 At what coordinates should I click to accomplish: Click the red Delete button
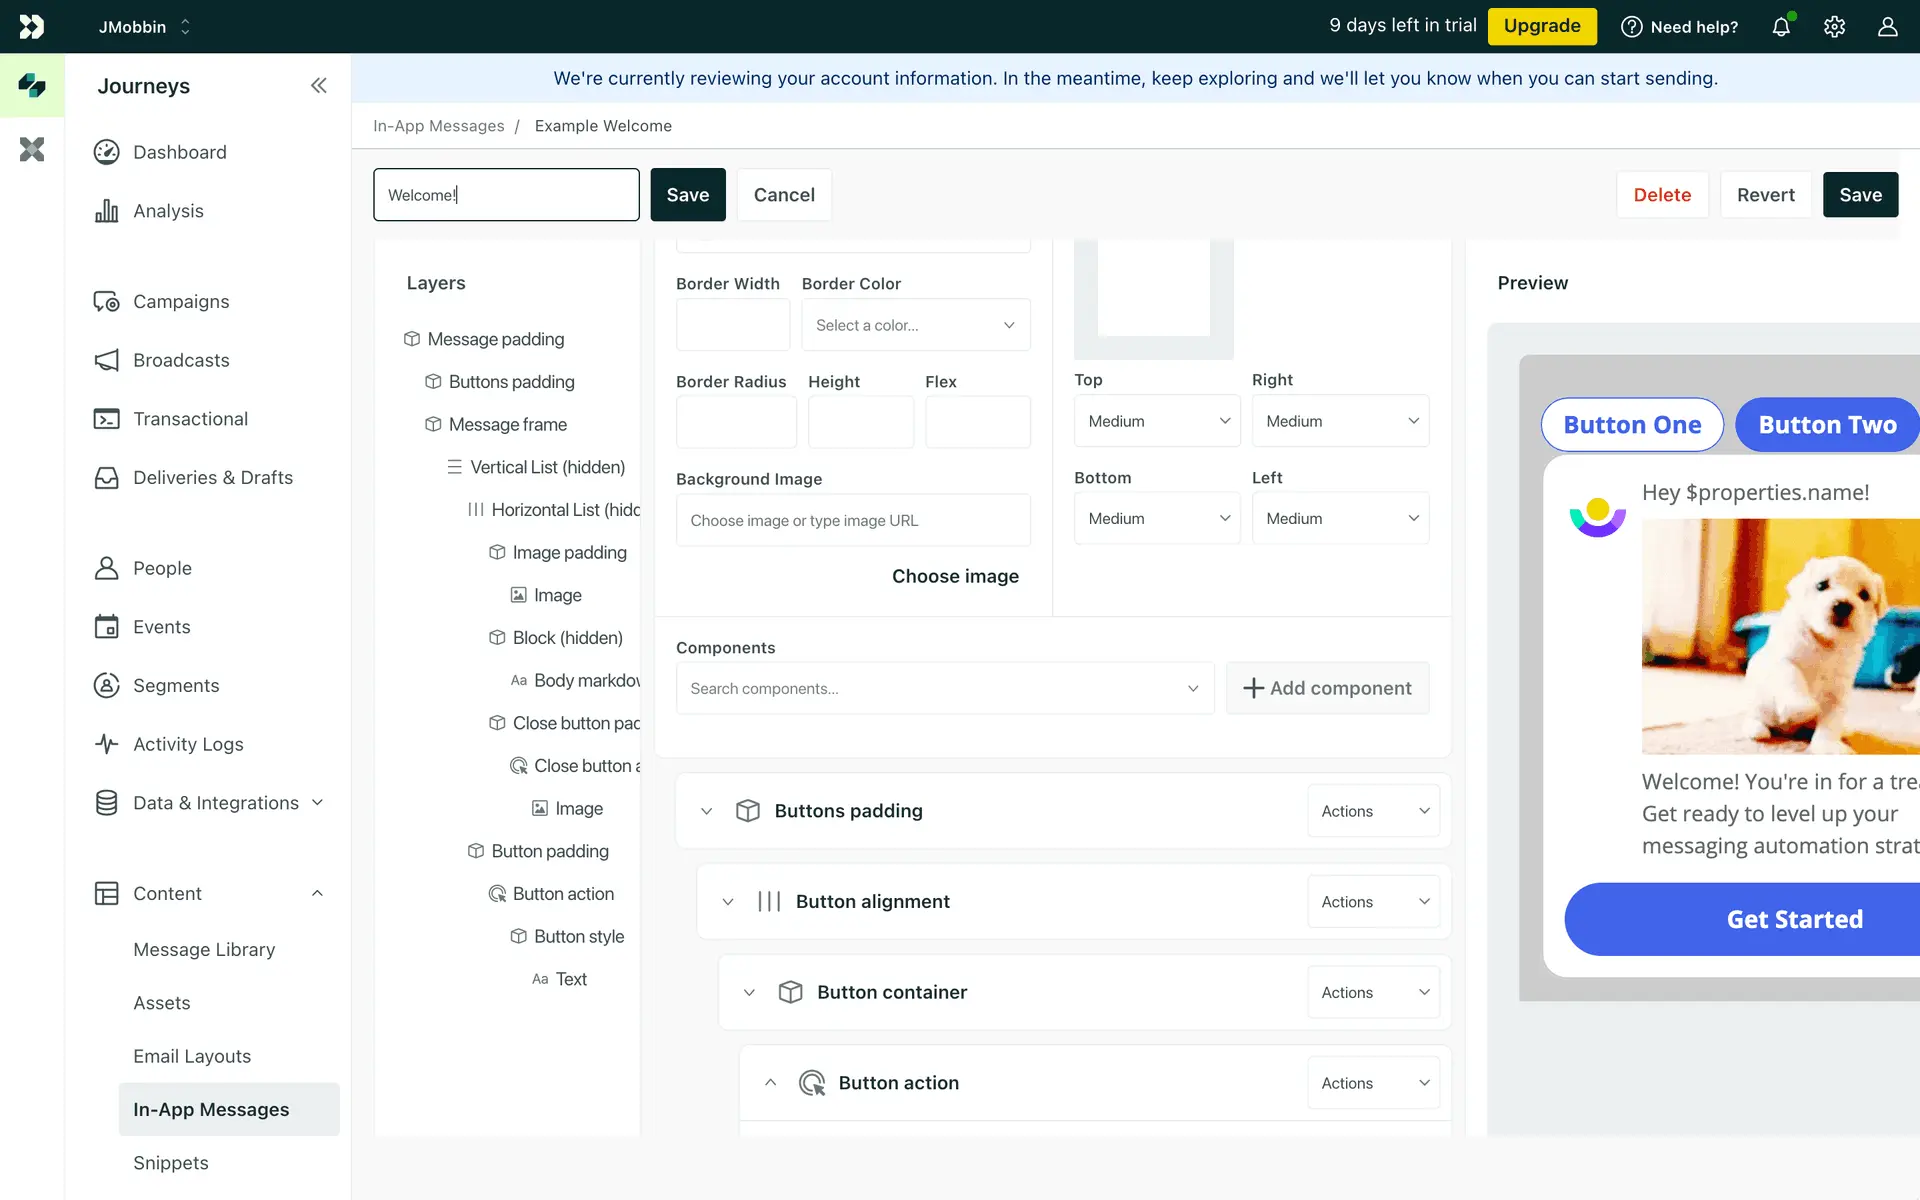click(x=1661, y=195)
